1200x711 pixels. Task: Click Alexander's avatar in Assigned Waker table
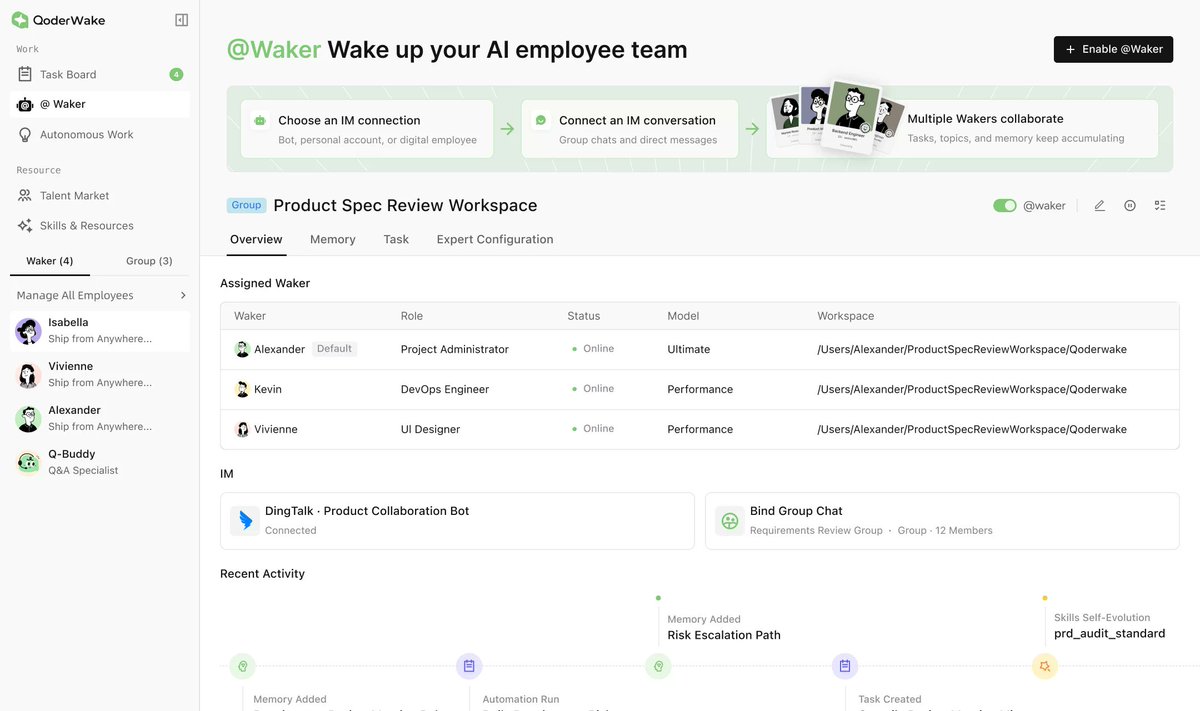[x=242, y=349]
